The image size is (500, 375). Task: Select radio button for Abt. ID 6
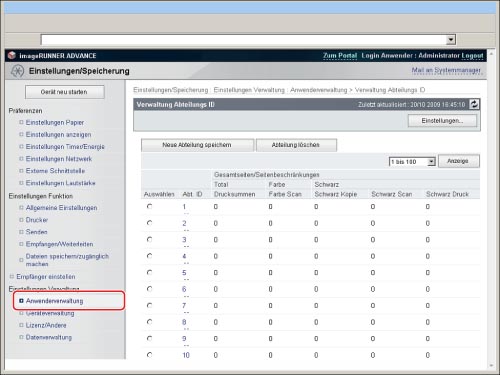coord(149,289)
